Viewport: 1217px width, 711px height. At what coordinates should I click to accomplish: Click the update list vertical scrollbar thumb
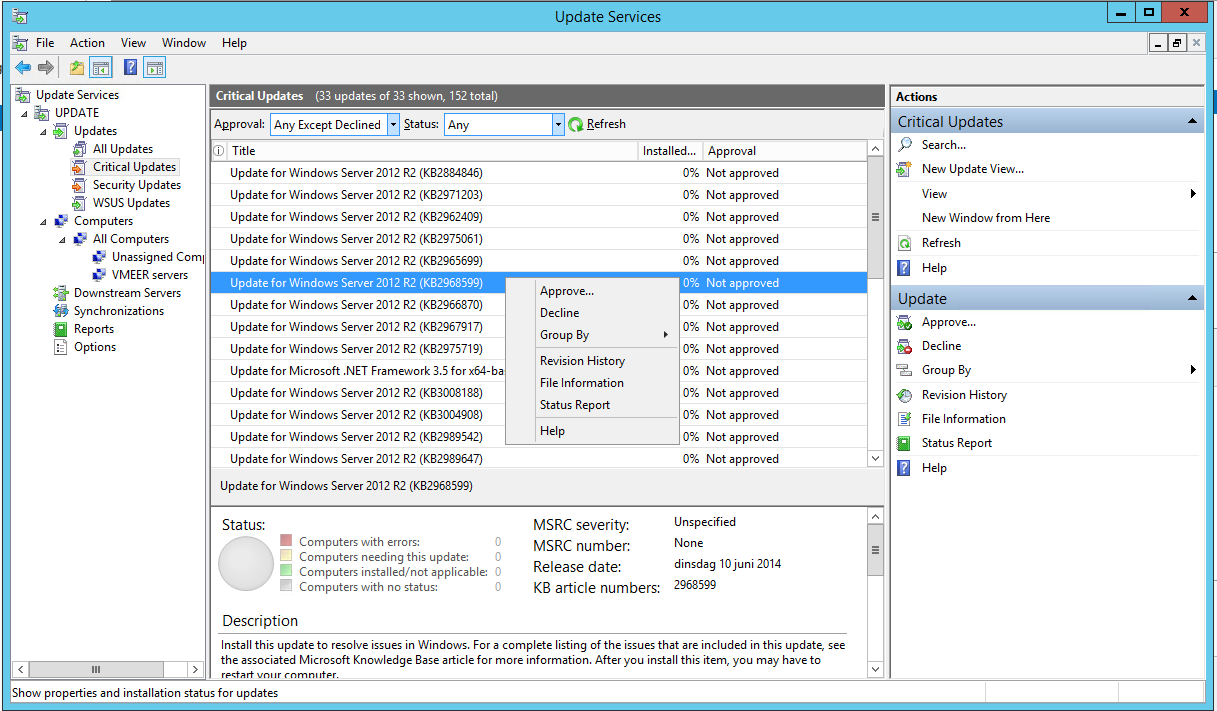[x=876, y=217]
